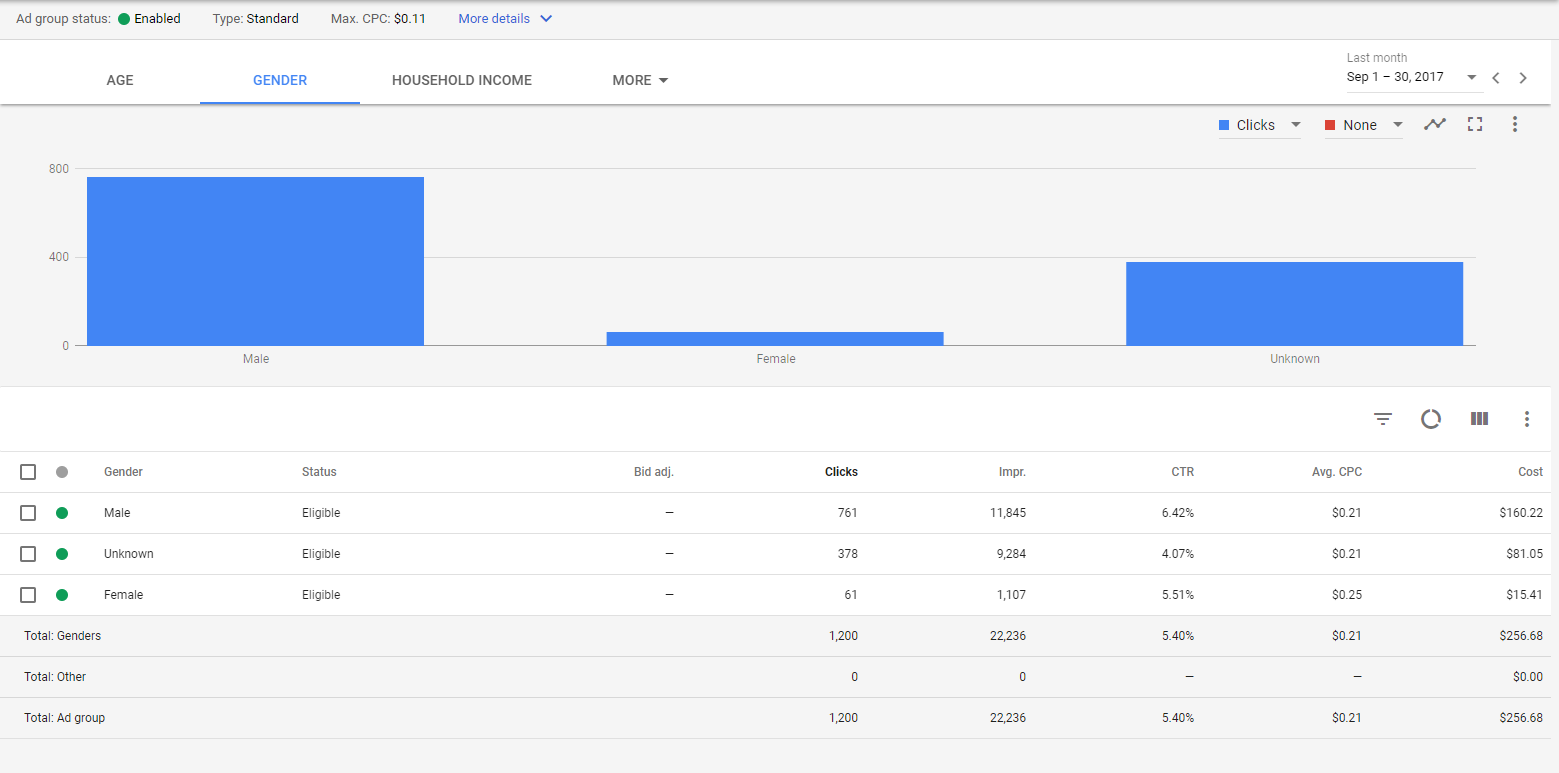1559x773 pixels.
Task: Click the Eligible status for Male
Action: click(x=321, y=513)
